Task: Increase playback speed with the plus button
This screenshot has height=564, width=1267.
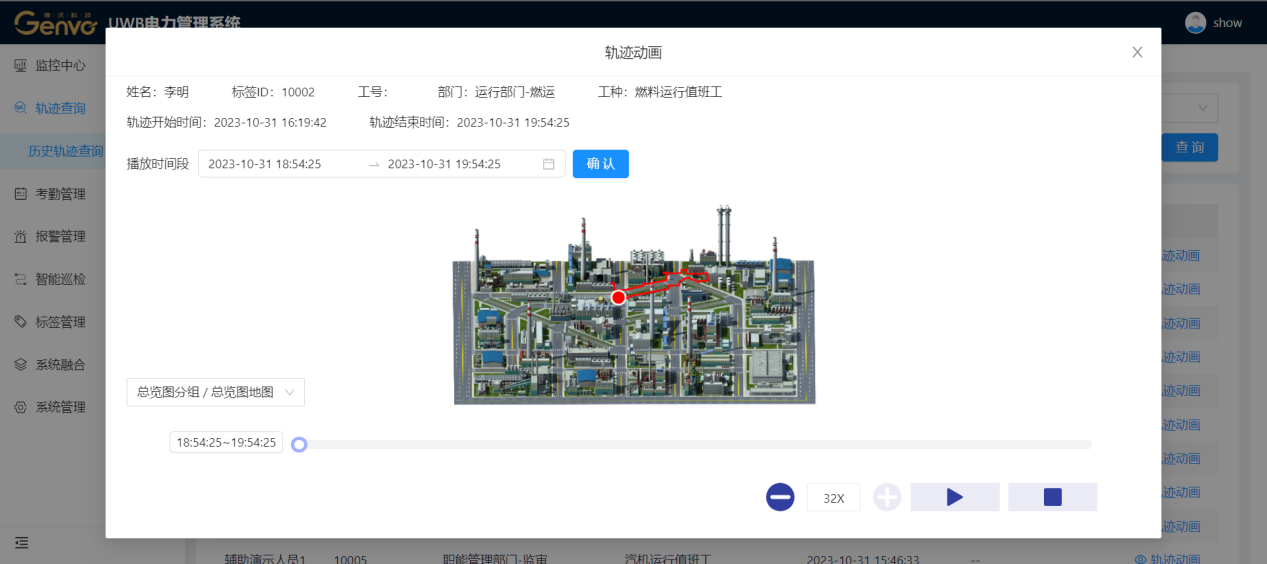Action: (x=887, y=497)
